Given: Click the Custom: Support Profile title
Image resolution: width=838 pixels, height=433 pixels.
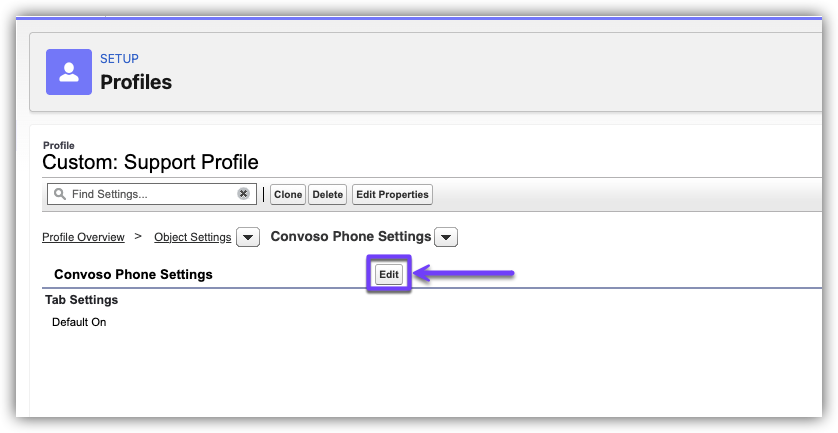Looking at the screenshot, I should 150,162.
